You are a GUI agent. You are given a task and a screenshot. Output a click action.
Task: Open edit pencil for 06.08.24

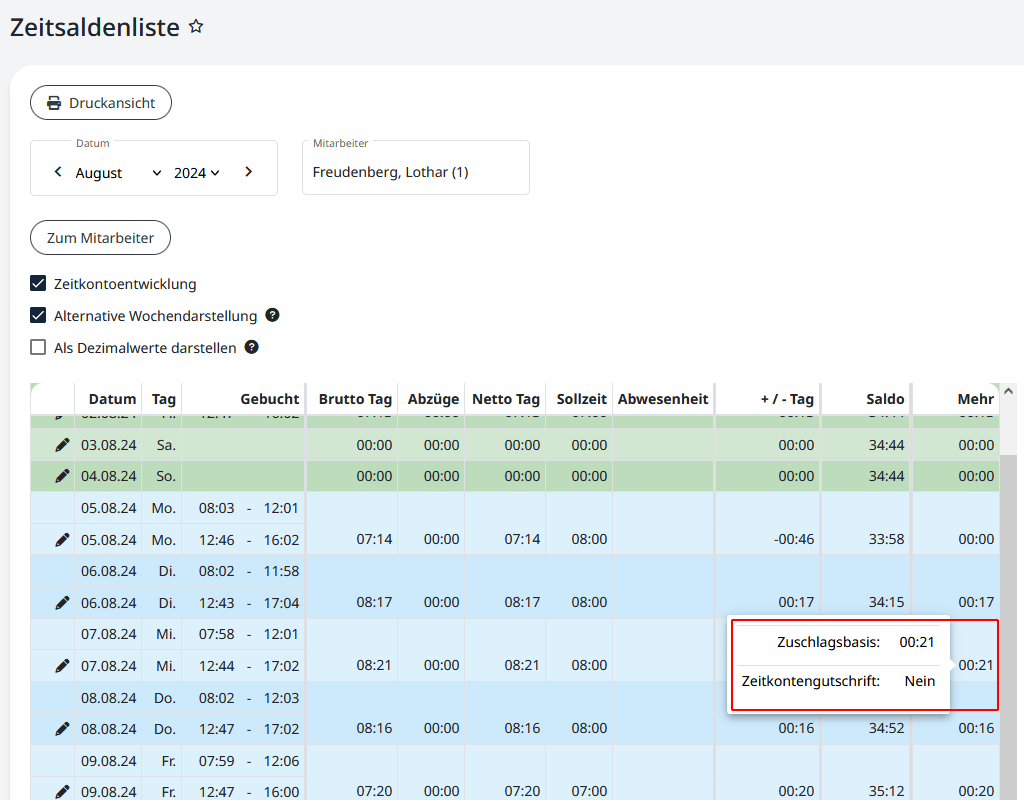point(62,602)
